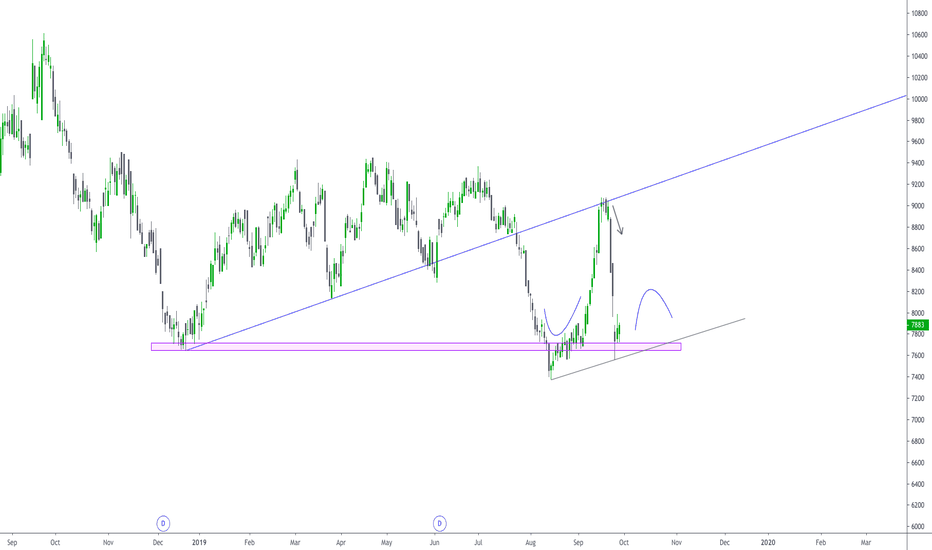Image resolution: width=932 pixels, height=550 pixels.
Task: Click the 8800 price axis label
Action: pos(919,227)
